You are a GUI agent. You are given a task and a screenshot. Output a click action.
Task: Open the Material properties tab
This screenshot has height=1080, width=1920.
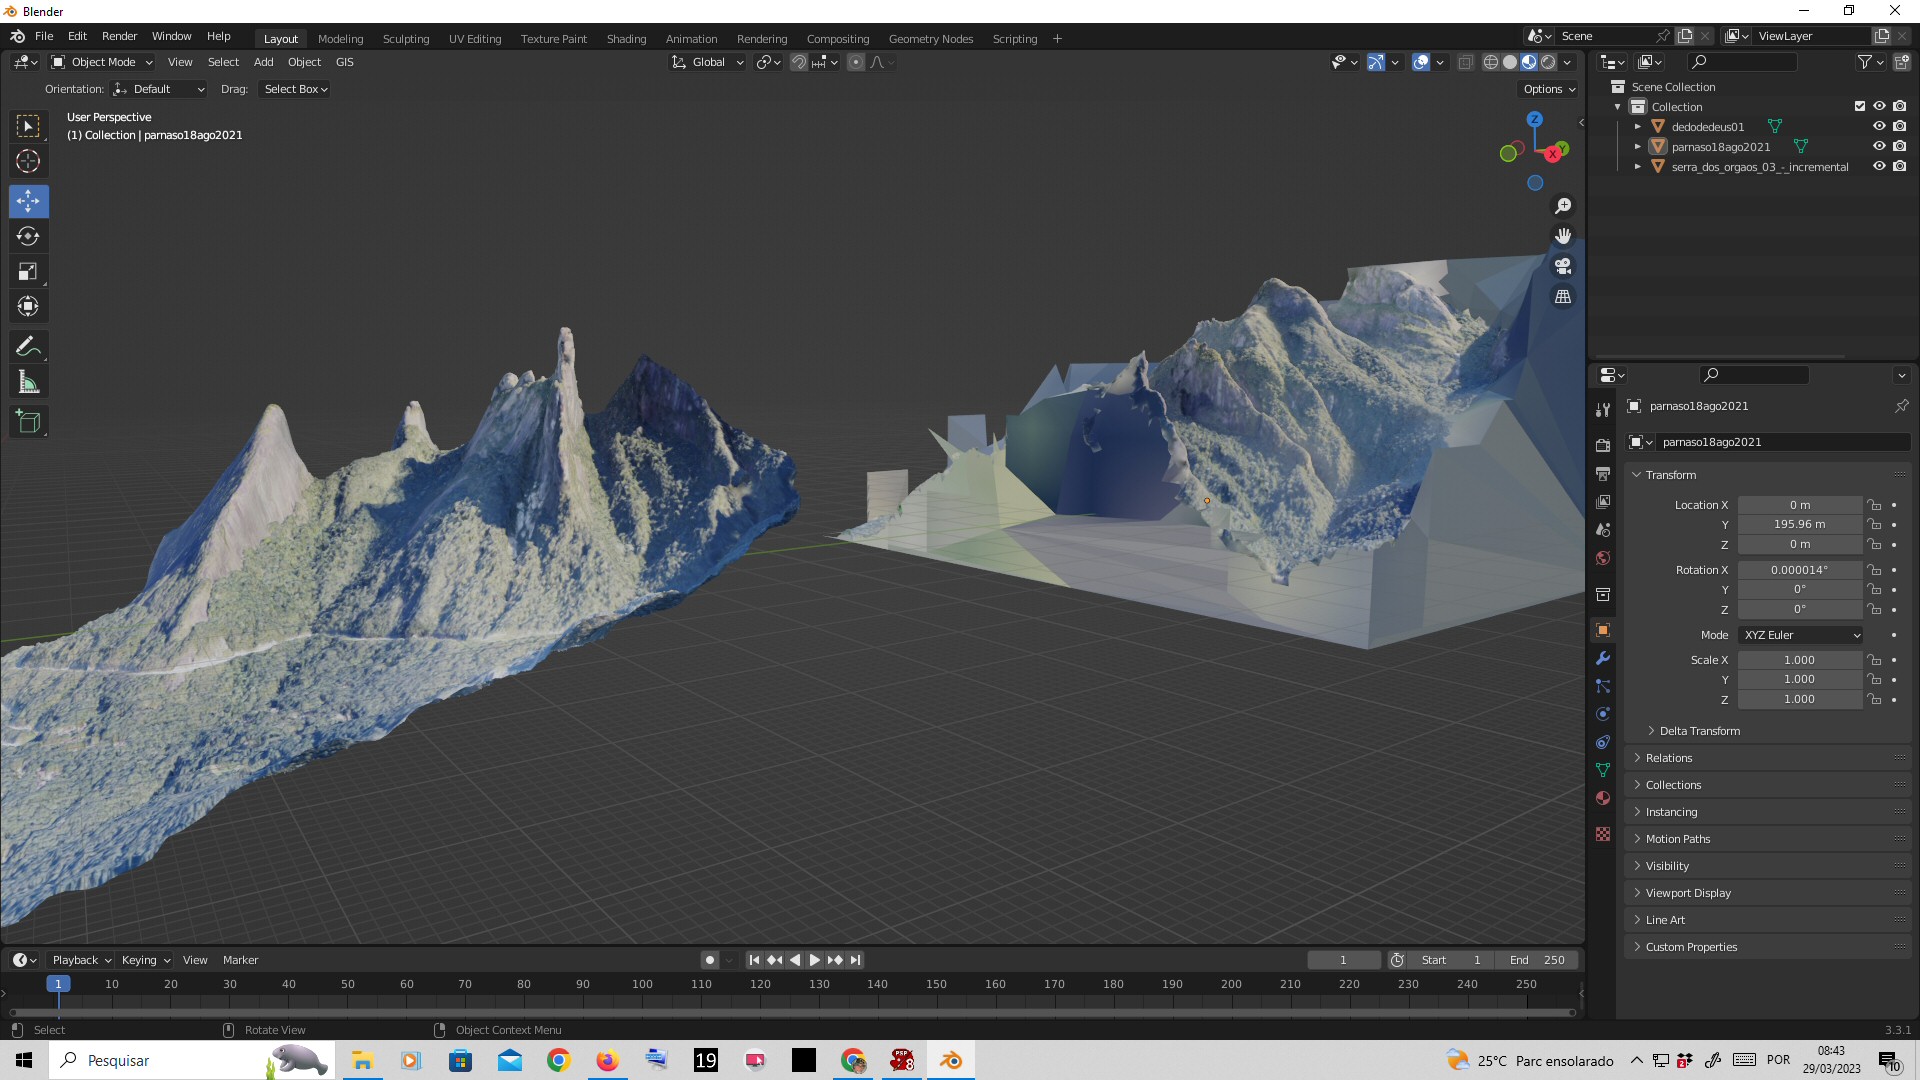tap(1603, 798)
